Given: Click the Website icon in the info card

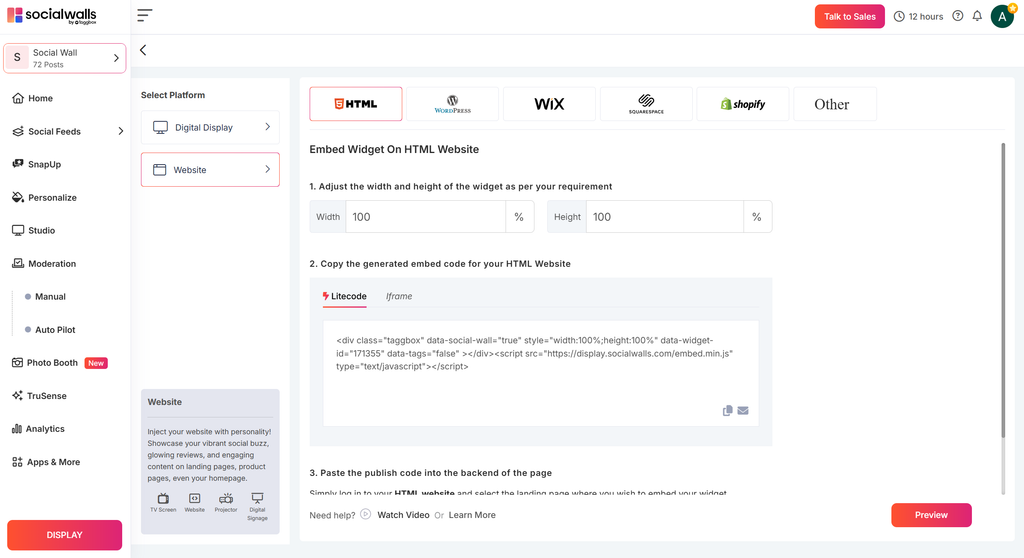Looking at the screenshot, I should (x=195, y=499).
